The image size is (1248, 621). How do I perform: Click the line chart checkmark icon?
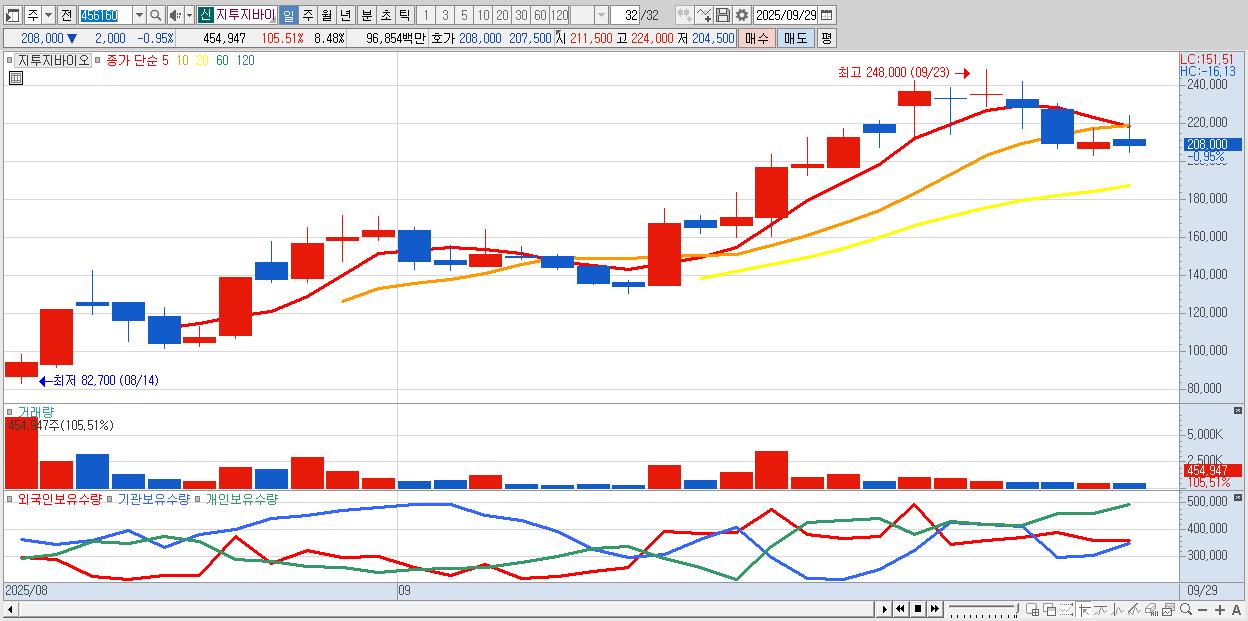tap(704, 15)
